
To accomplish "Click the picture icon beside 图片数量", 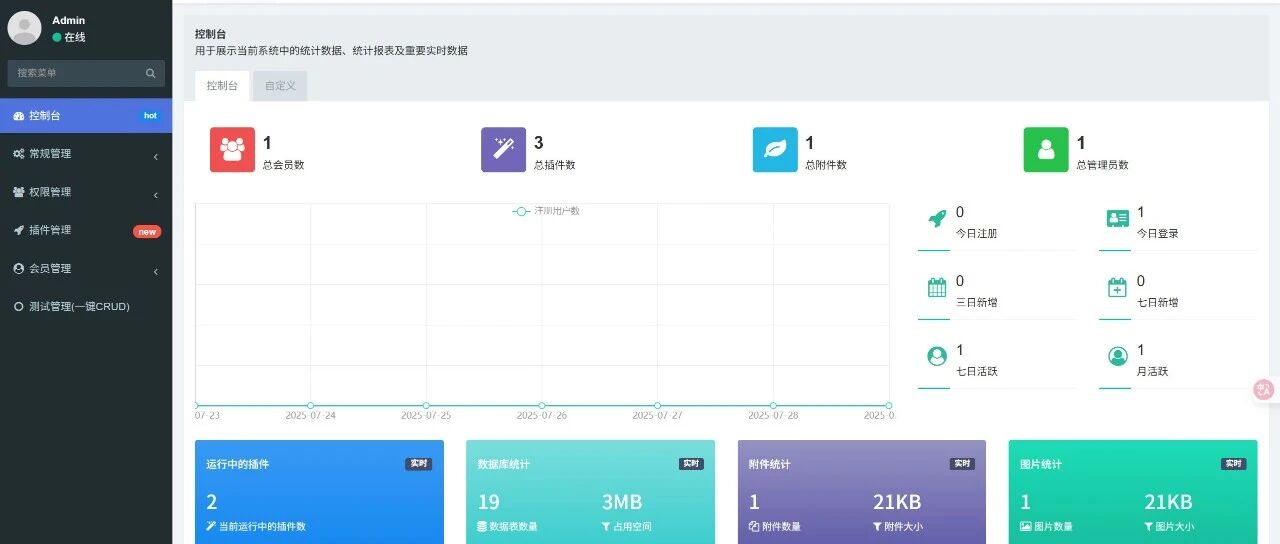I will (x=1025, y=526).
